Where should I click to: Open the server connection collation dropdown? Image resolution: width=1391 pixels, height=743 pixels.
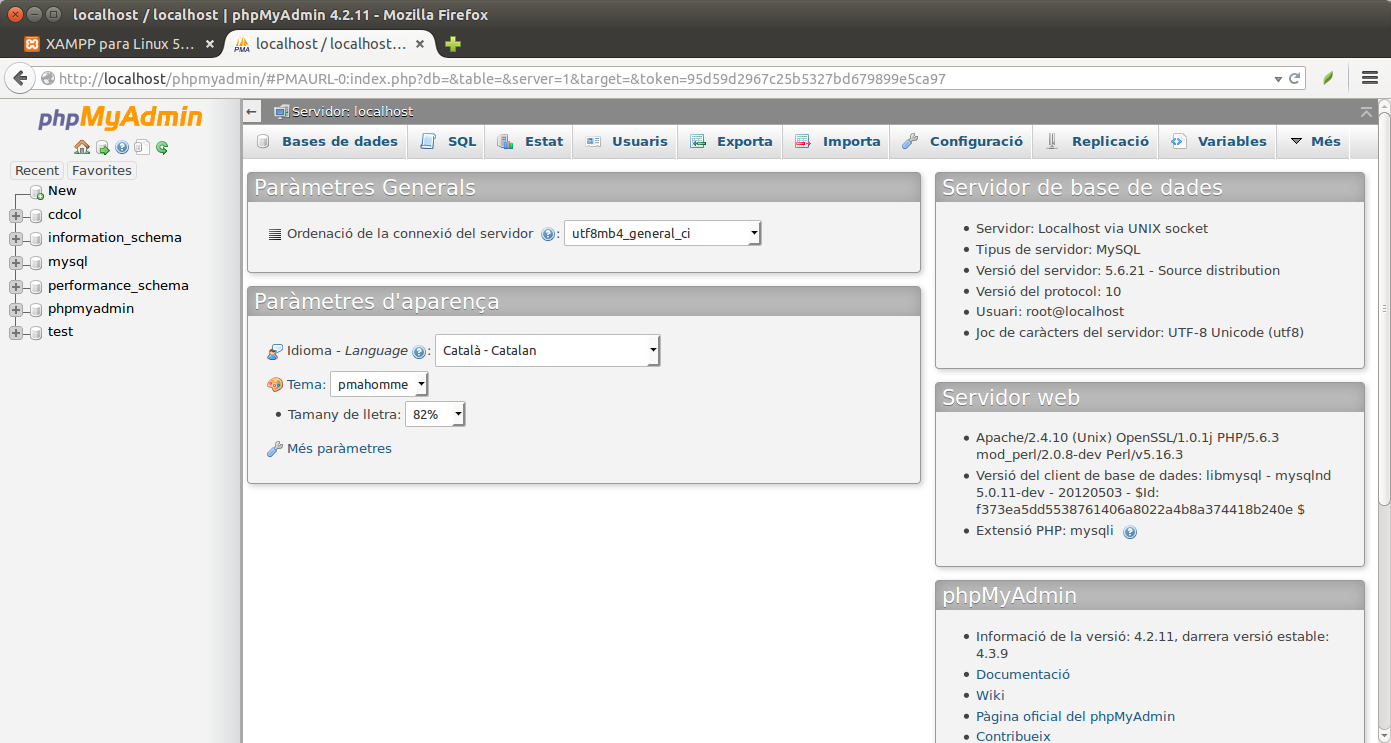click(x=662, y=233)
